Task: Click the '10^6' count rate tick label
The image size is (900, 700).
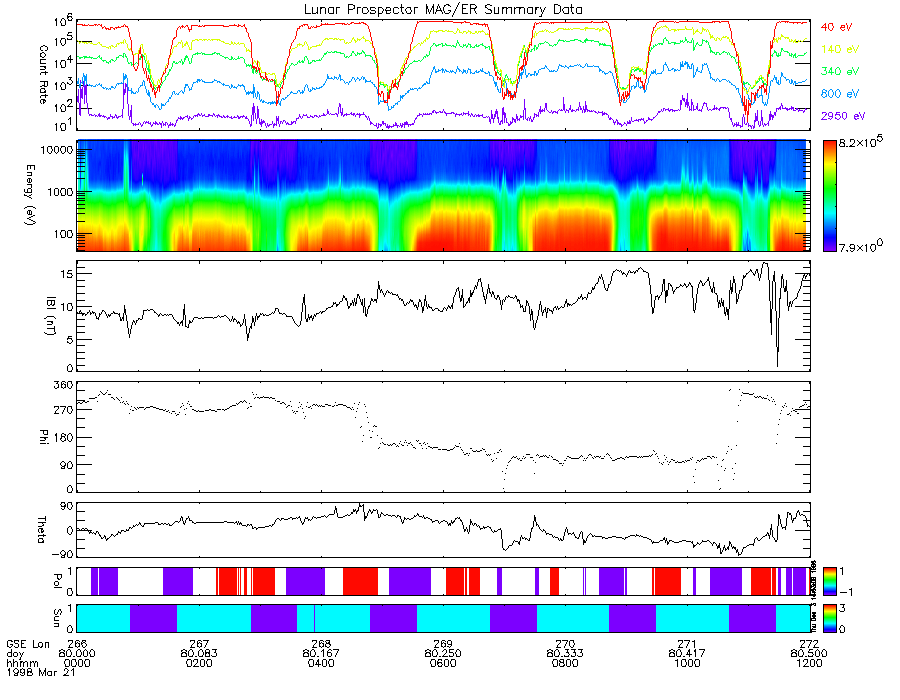Action: pos(65,23)
